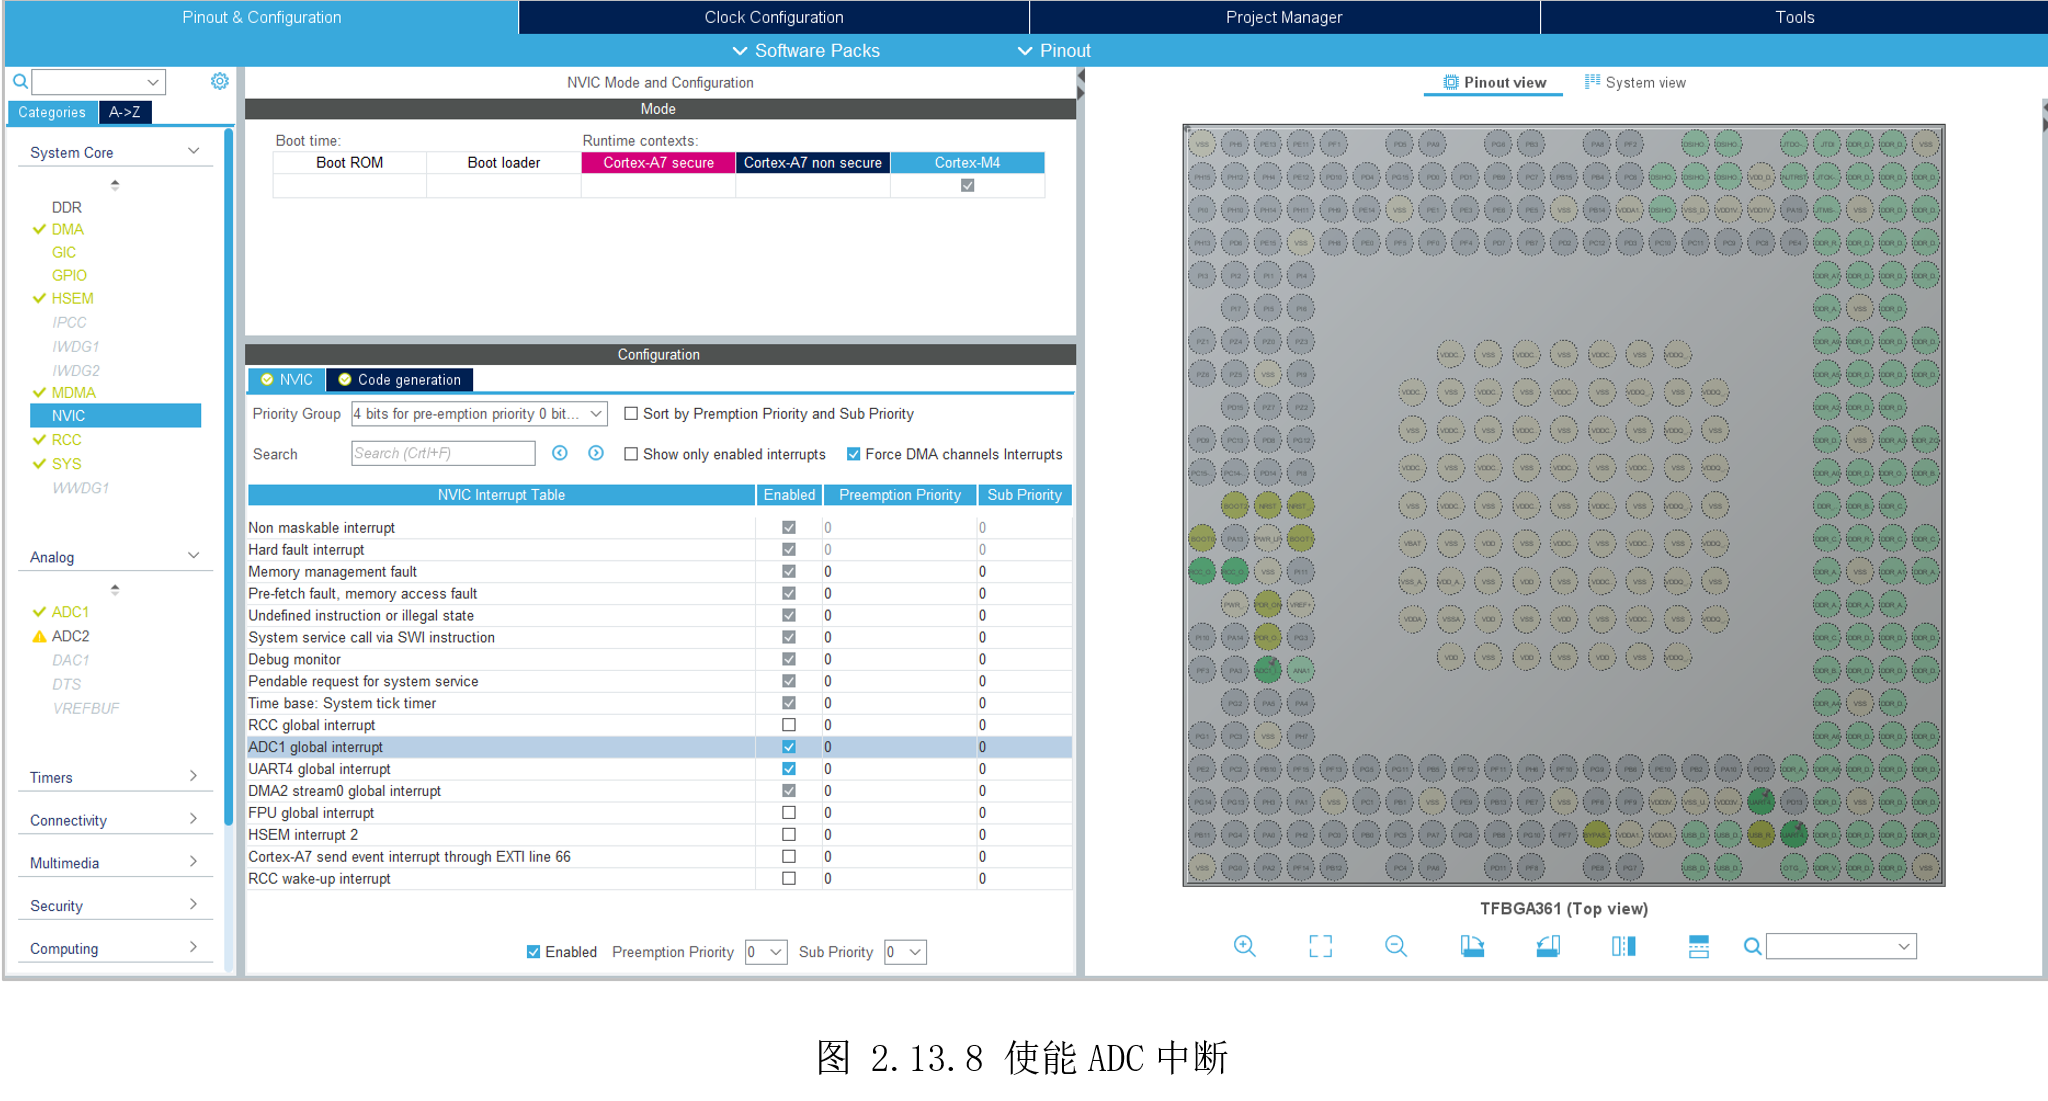This screenshot has height=1101, width=2048.
Task: Click the zoom out pinout icon
Action: click(x=1396, y=946)
